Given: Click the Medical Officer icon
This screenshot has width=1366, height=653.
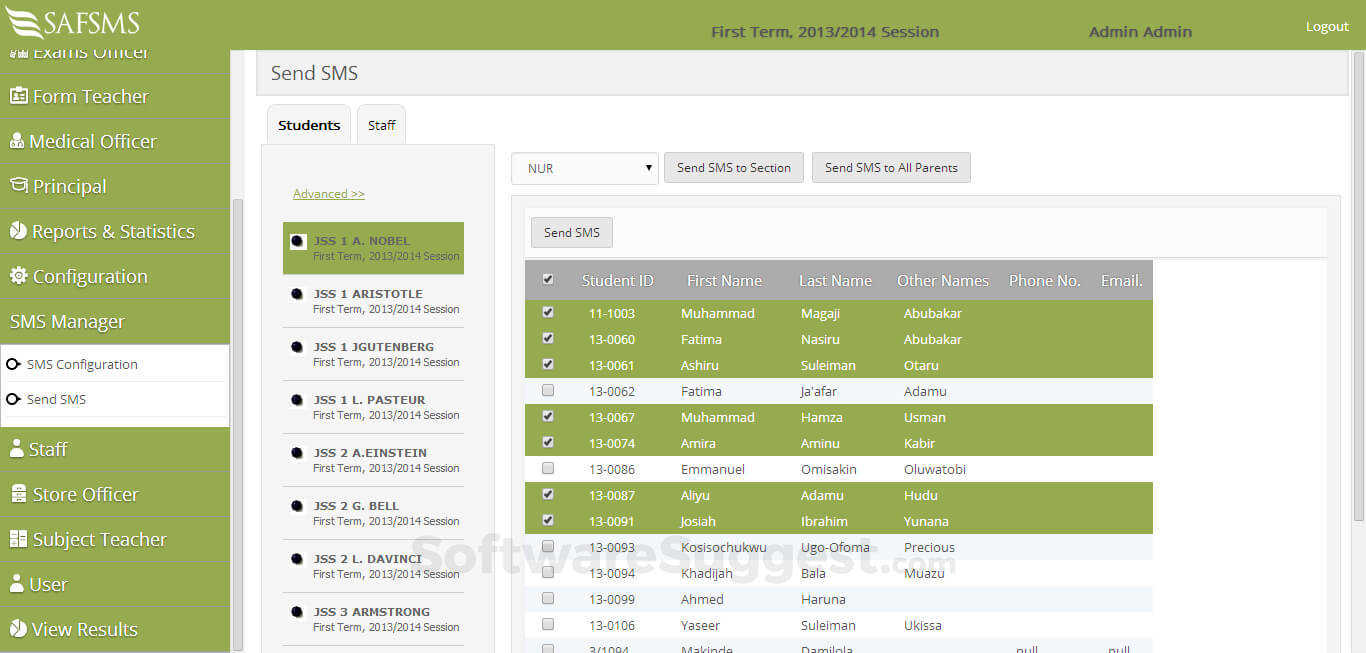Looking at the screenshot, I should pos(19,141).
